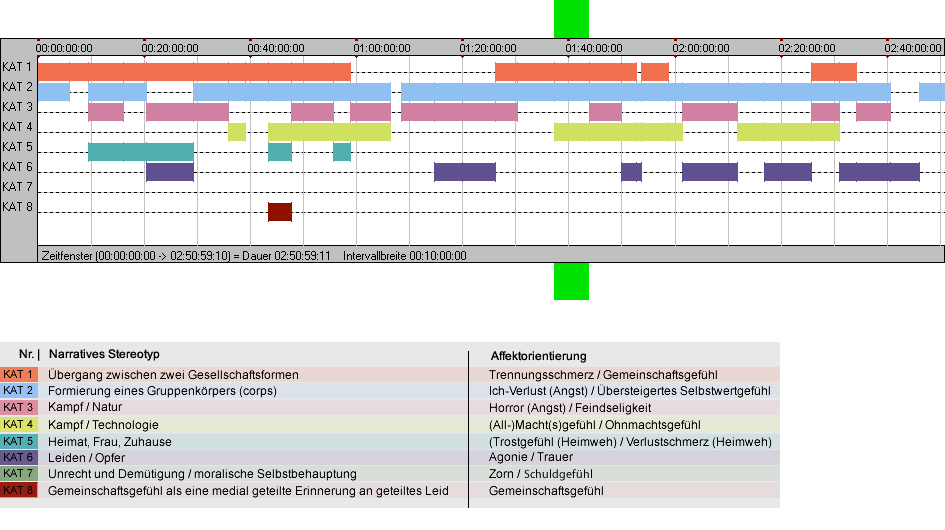Select the 02:00:00:00 time marker

tap(701, 48)
